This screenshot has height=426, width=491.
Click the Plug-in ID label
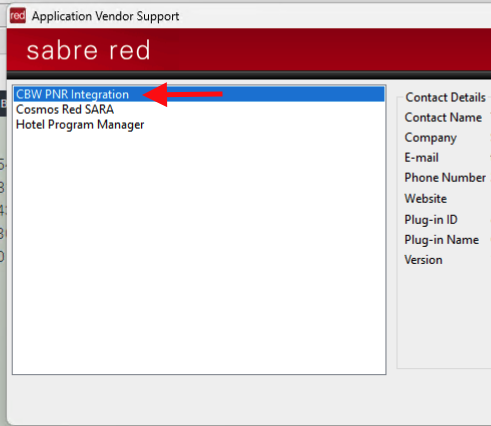point(431,220)
